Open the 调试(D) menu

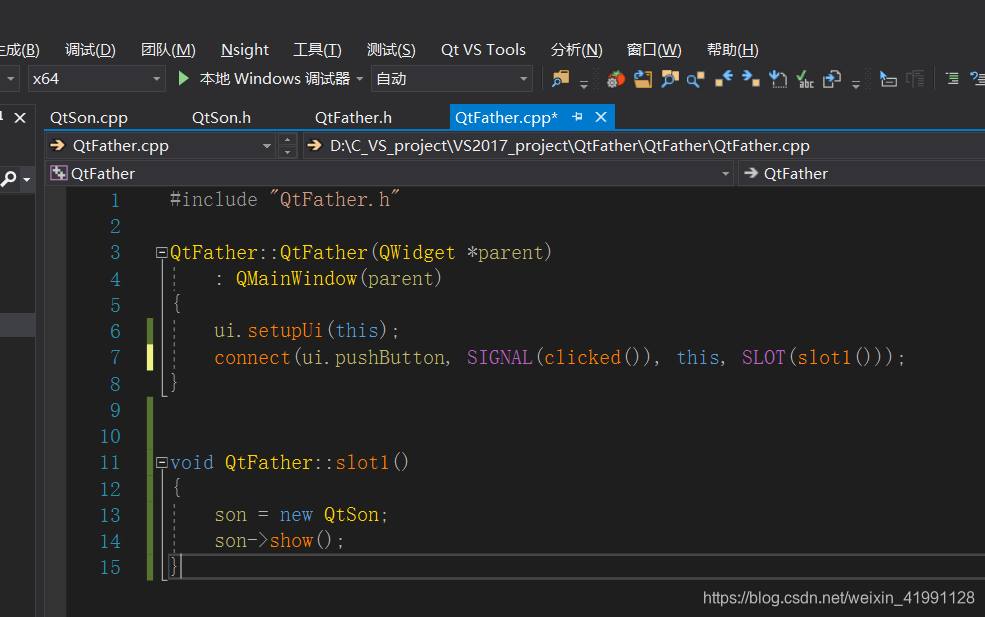90,50
